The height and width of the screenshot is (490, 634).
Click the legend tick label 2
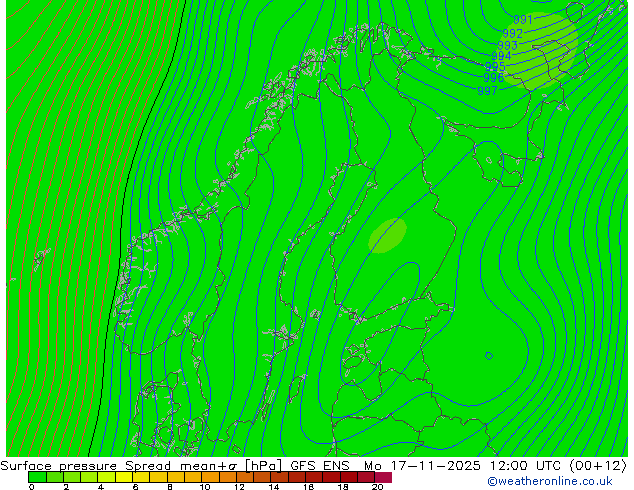click(x=66, y=487)
